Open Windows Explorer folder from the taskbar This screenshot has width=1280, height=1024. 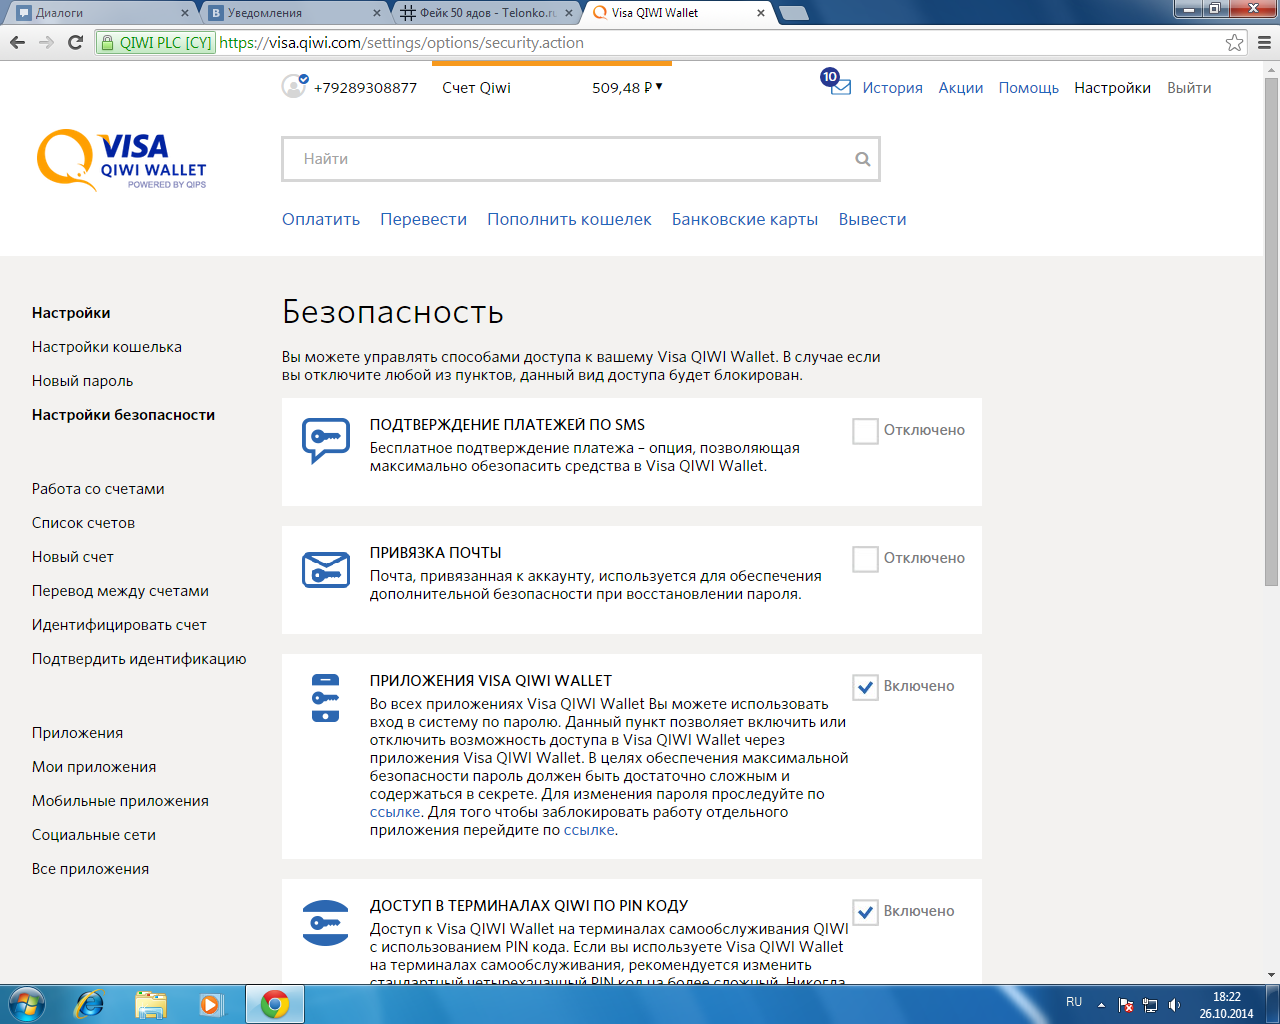151,1004
